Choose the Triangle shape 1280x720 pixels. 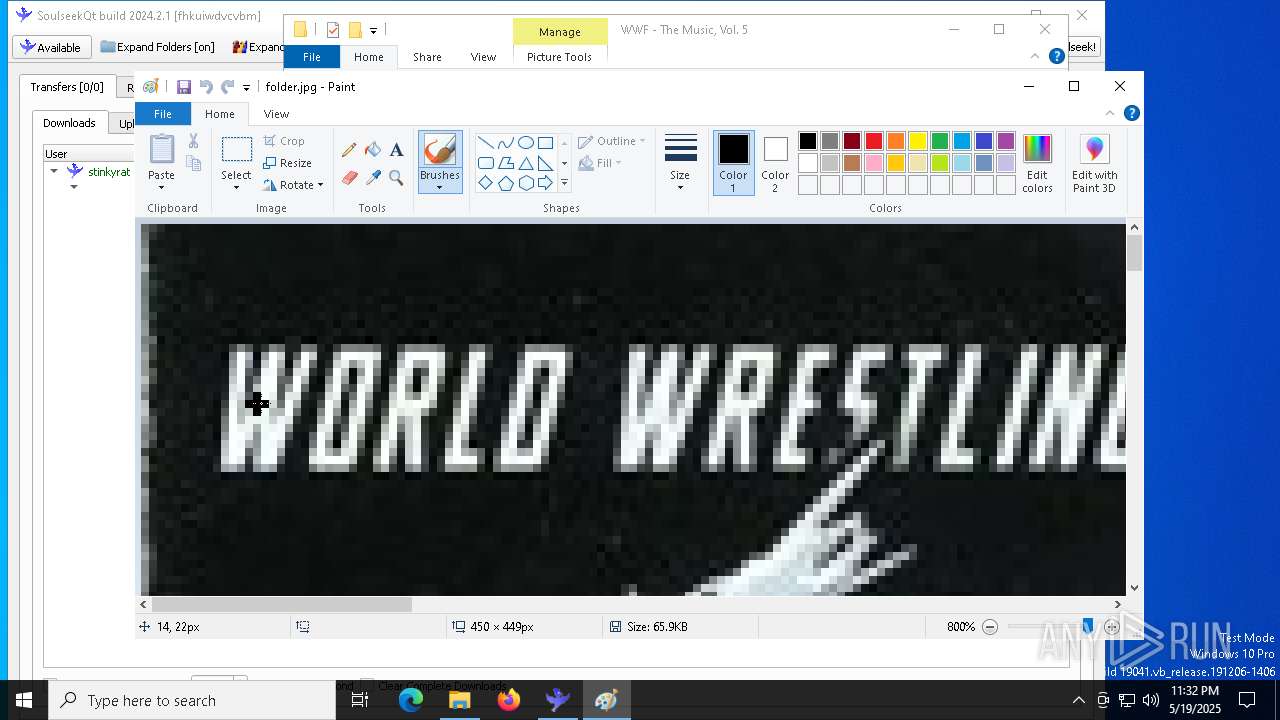click(525, 163)
